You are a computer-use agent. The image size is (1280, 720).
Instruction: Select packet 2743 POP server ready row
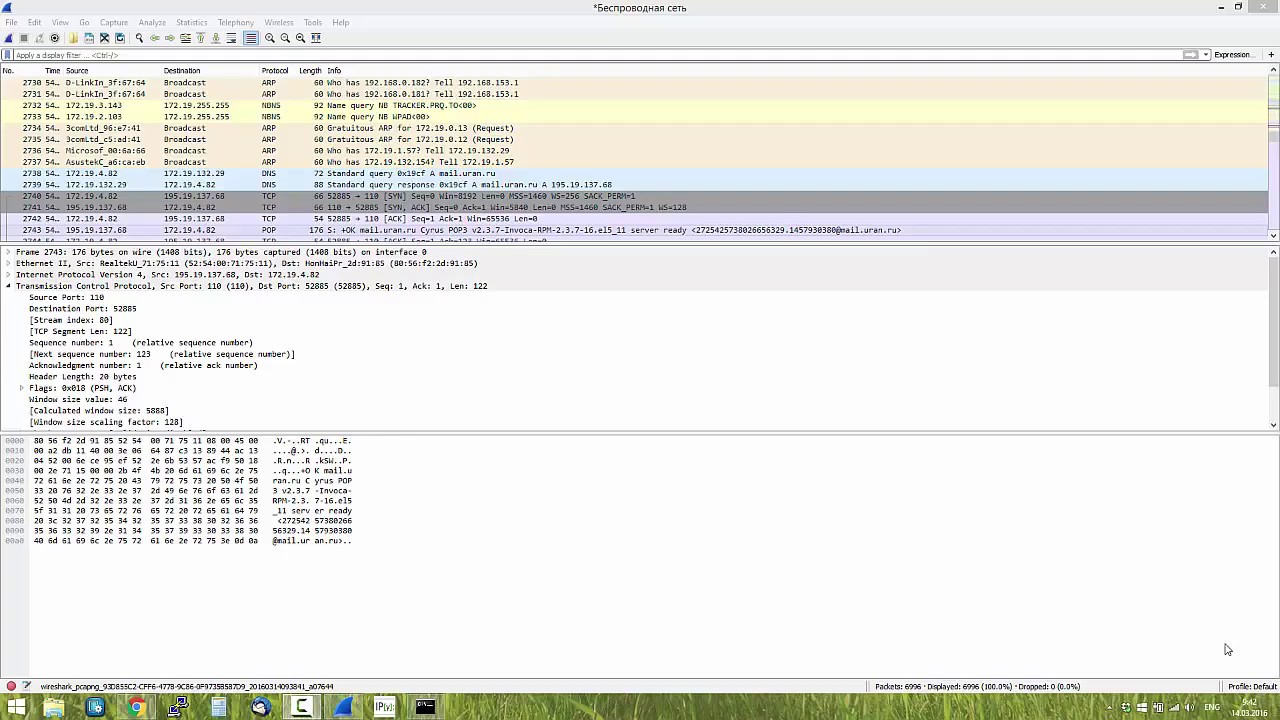pyautogui.click(x=634, y=230)
